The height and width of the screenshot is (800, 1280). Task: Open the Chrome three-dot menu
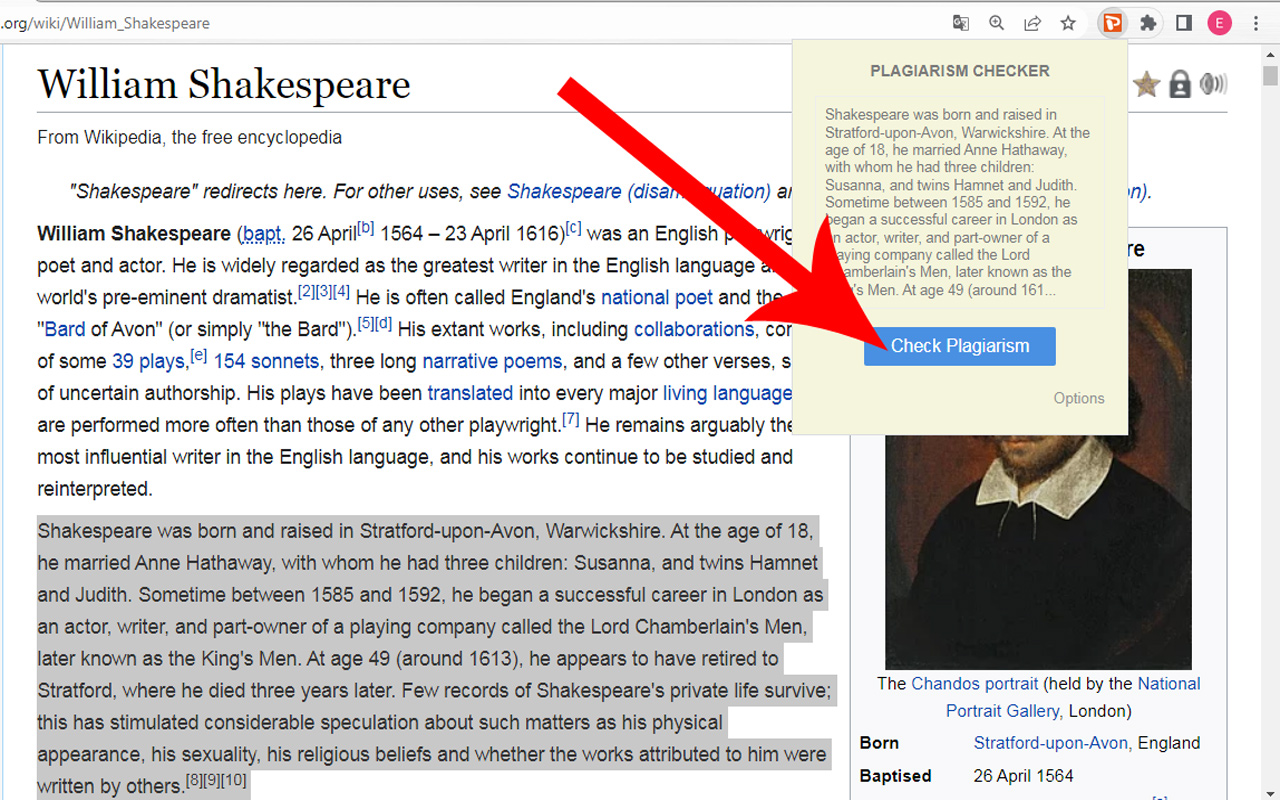pyautogui.click(x=1256, y=23)
